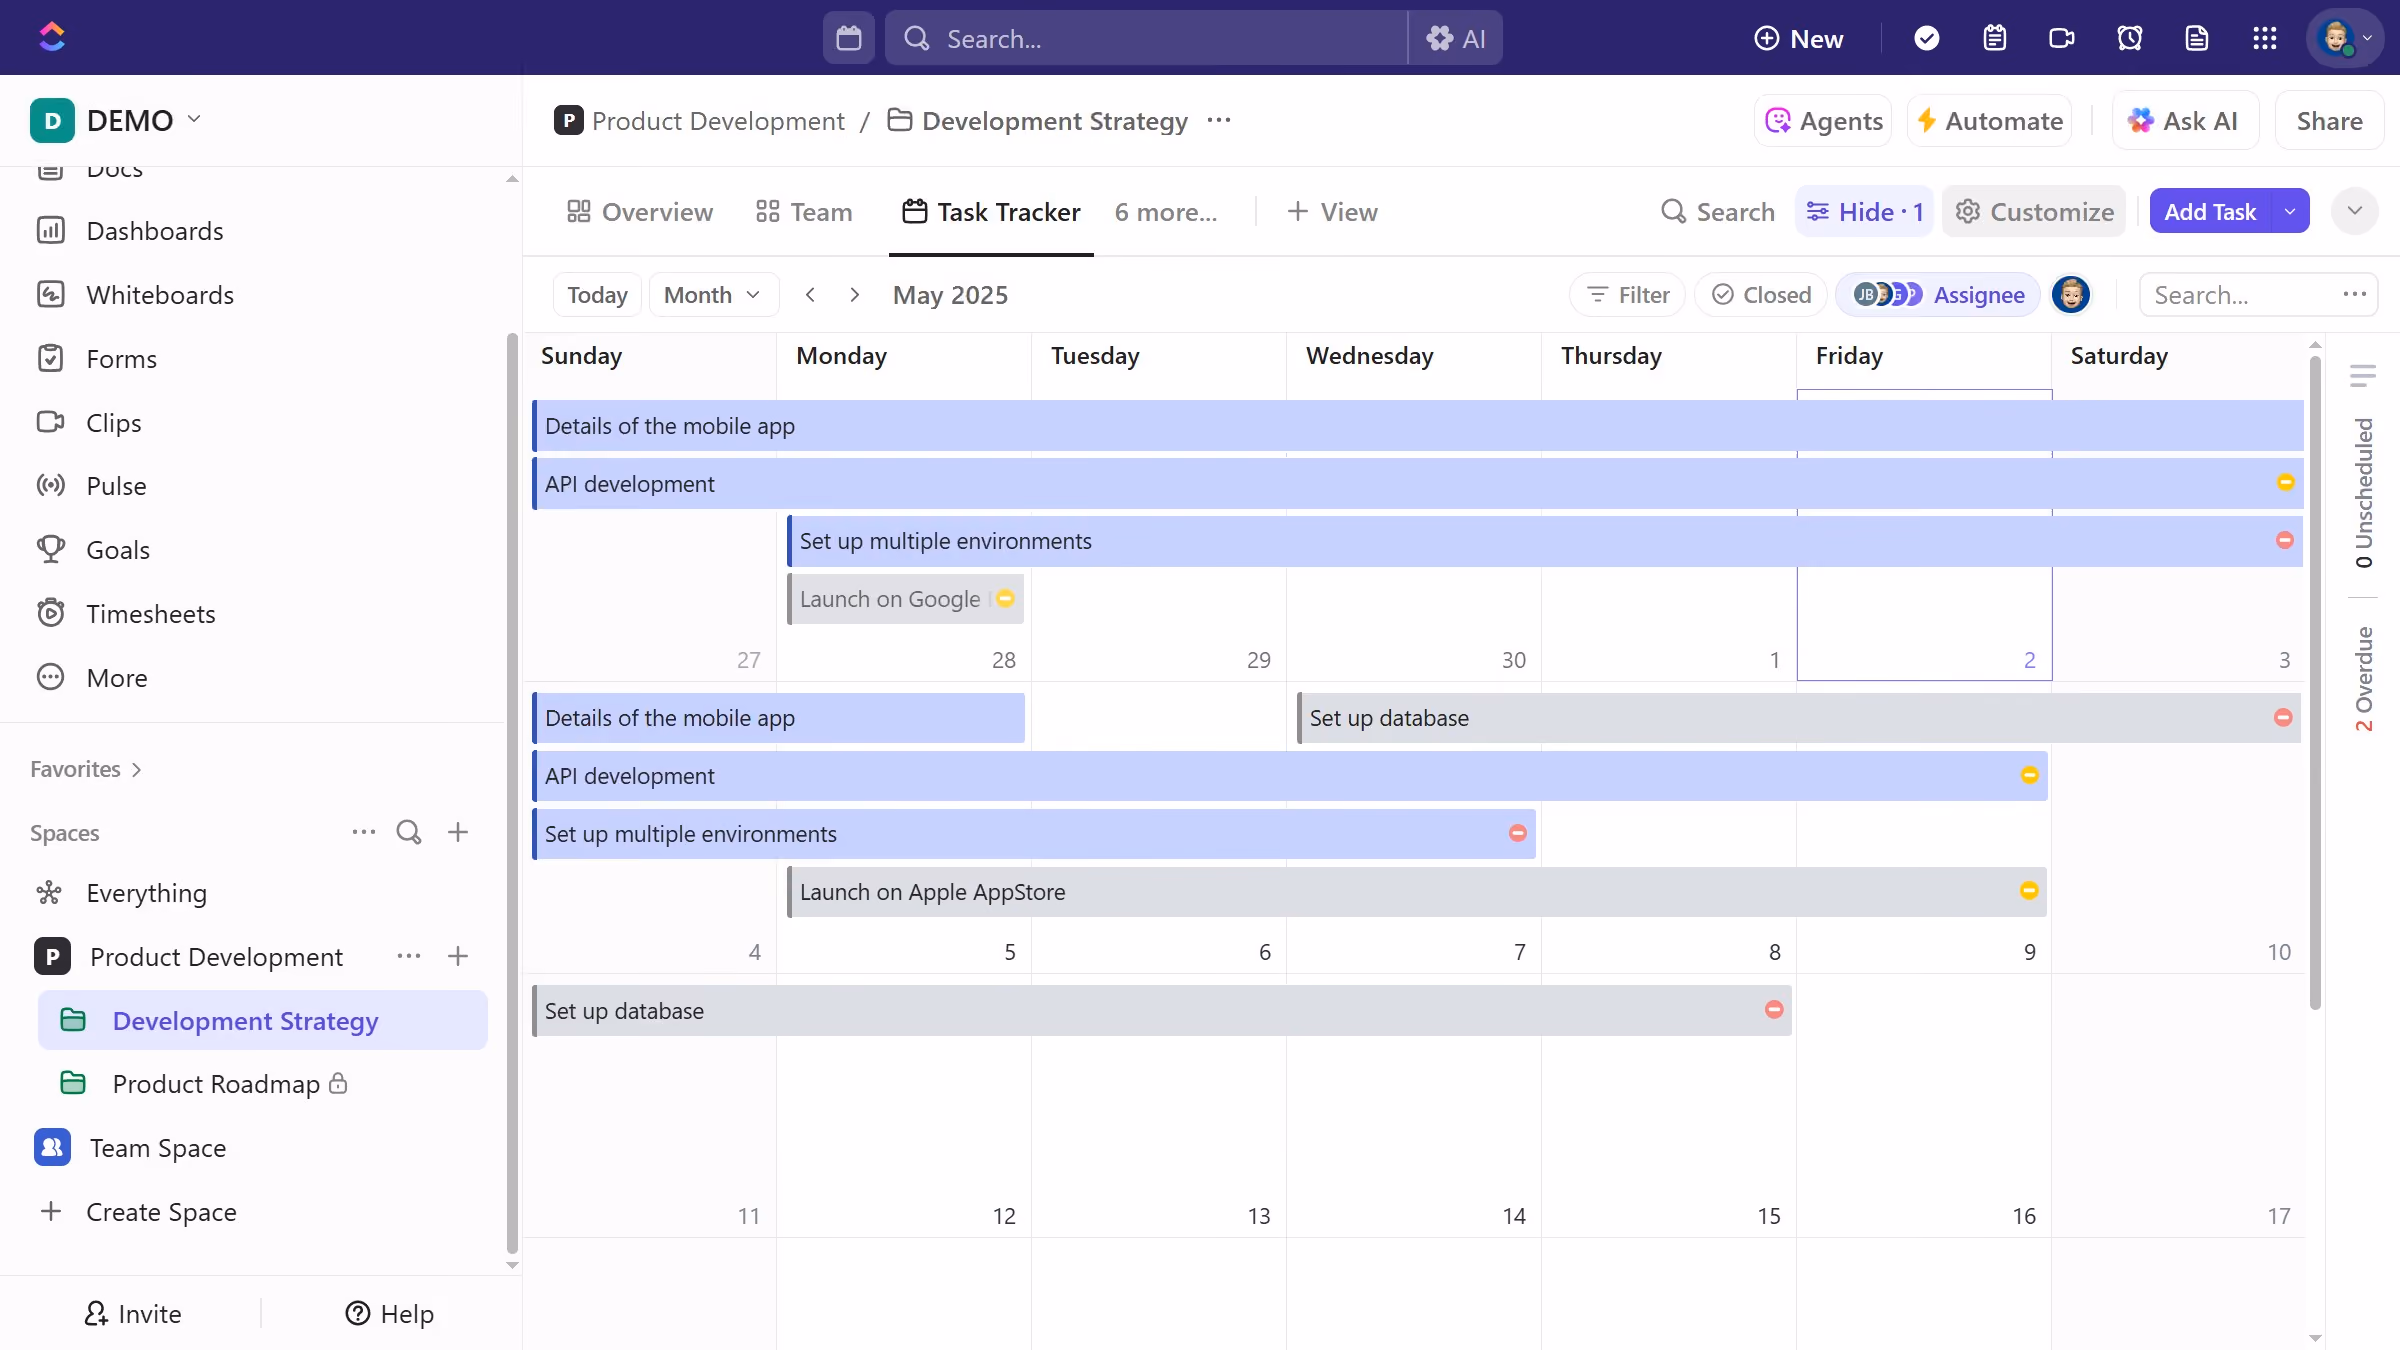2400x1350 pixels.
Task: Toggle the Hide 1 option
Action: tap(1864, 212)
